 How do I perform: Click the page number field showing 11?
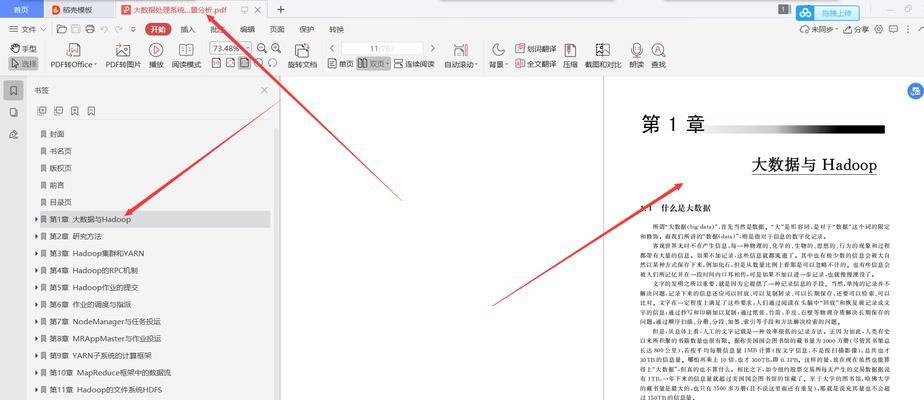pyautogui.click(x=382, y=48)
